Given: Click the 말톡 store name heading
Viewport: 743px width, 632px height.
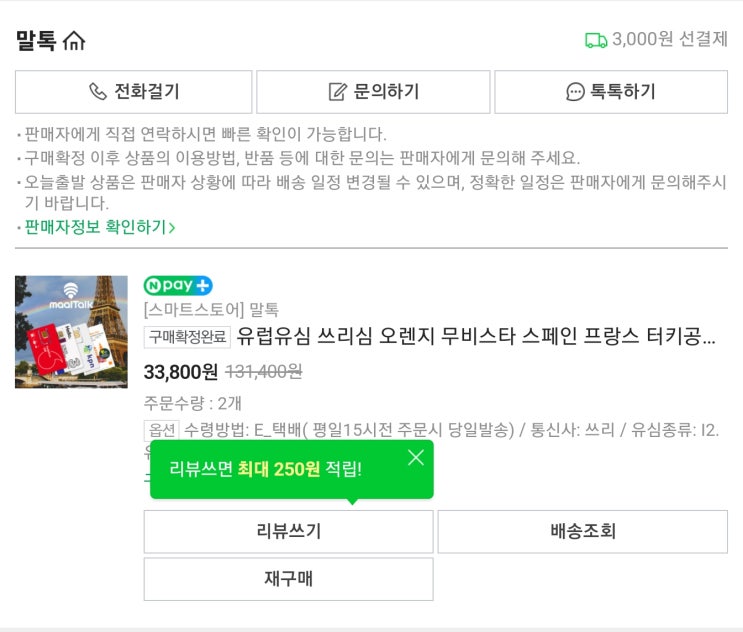Looking at the screenshot, I should coord(36,41).
